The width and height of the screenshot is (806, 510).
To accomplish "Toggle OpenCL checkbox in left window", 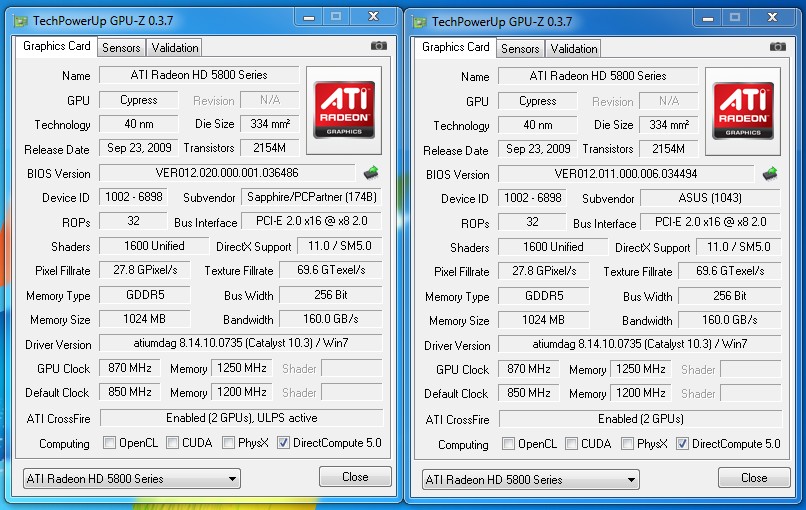I will coord(109,443).
